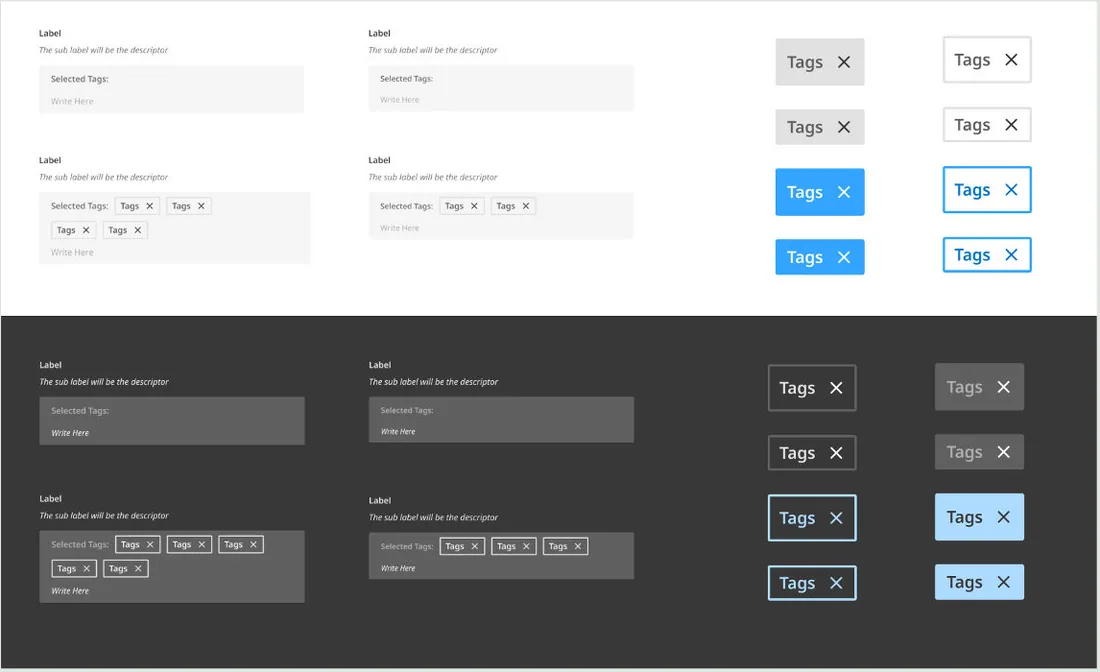Focus Write Here in light left empty field
The width and height of the screenshot is (1100, 672).
coord(72,102)
